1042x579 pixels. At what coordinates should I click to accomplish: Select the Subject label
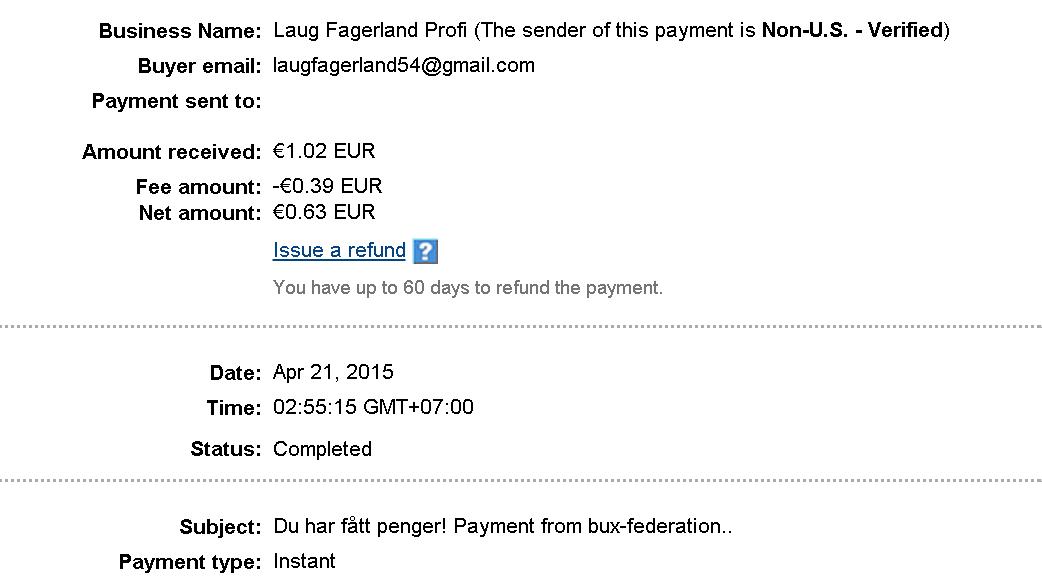coord(220,527)
